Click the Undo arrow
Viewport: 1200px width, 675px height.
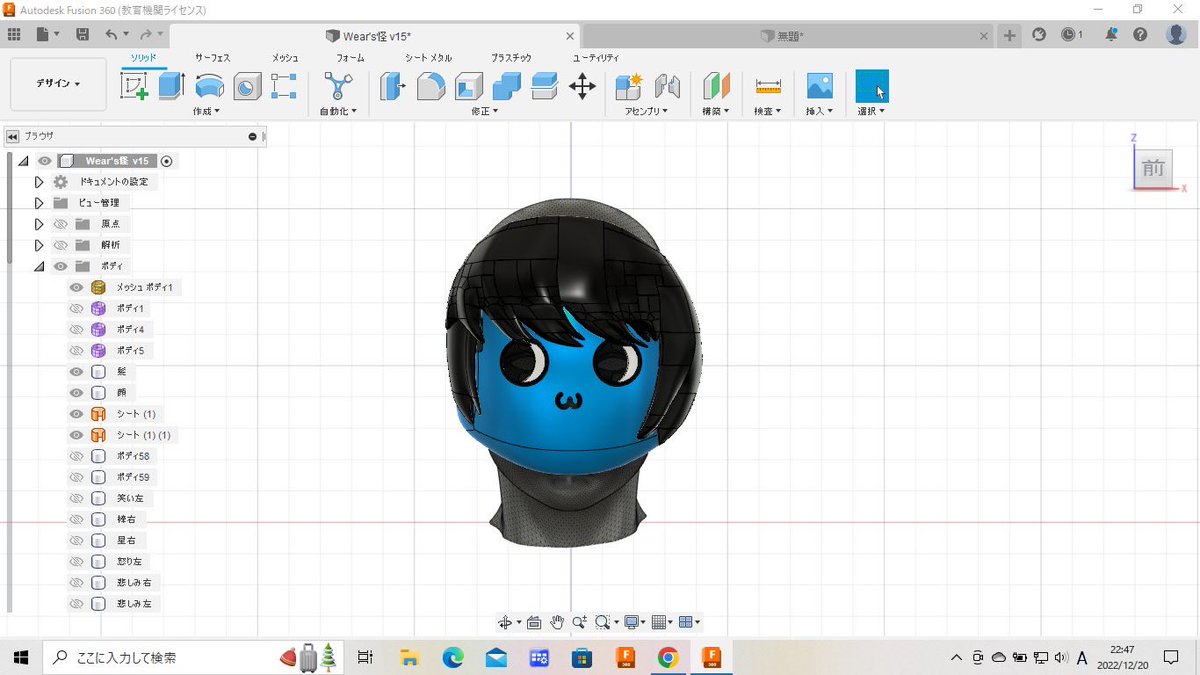click(112, 34)
